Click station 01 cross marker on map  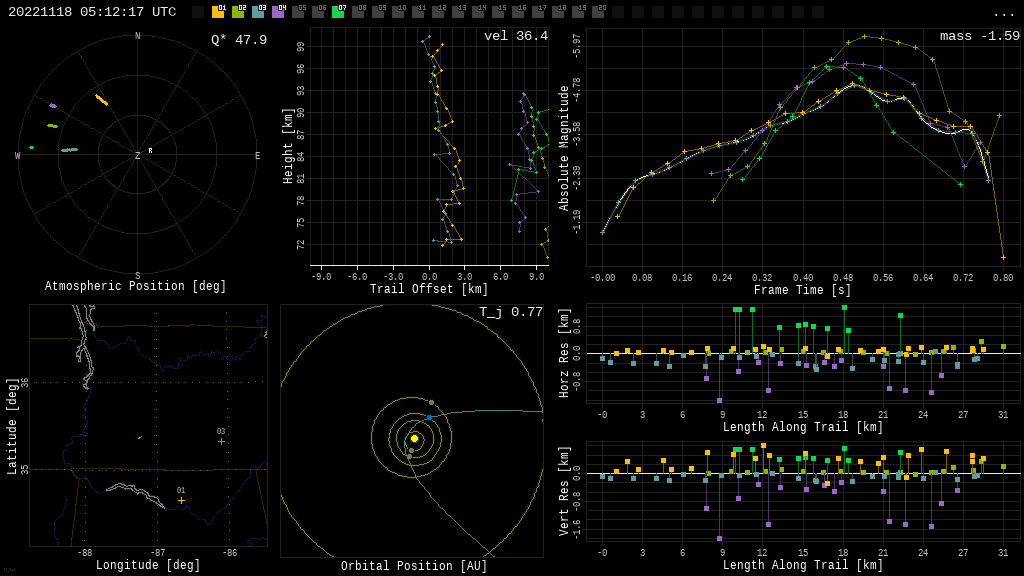[x=181, y=500]
